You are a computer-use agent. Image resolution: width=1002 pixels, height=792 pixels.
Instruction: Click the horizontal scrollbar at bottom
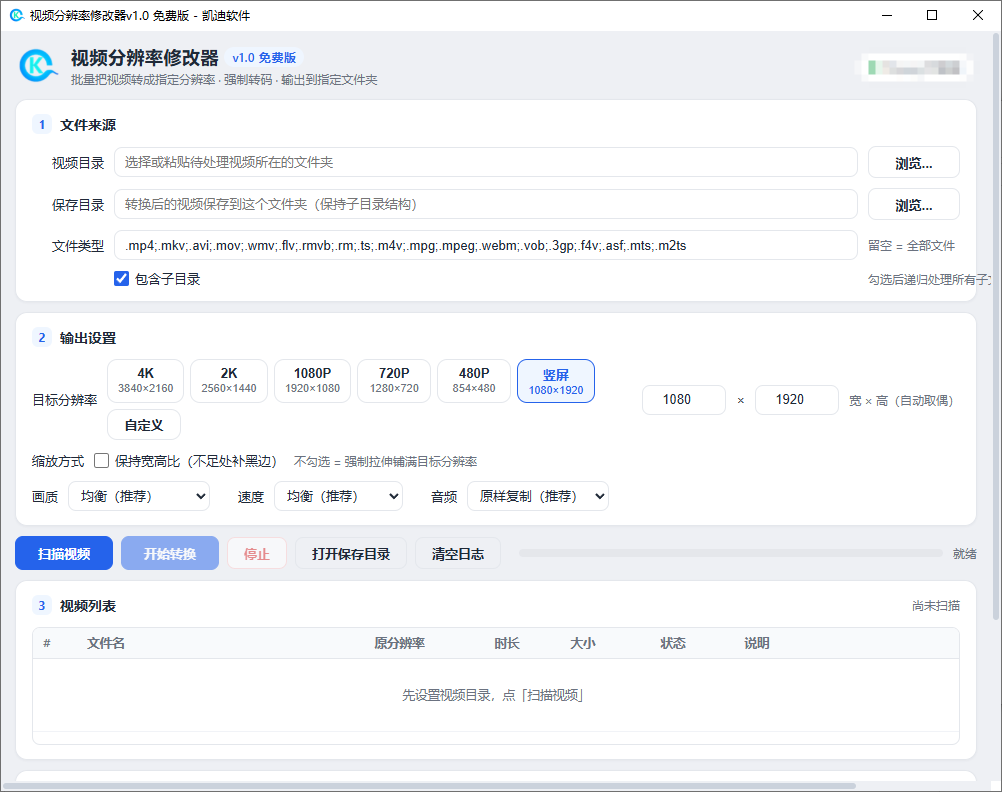click(x=429, y=786)
